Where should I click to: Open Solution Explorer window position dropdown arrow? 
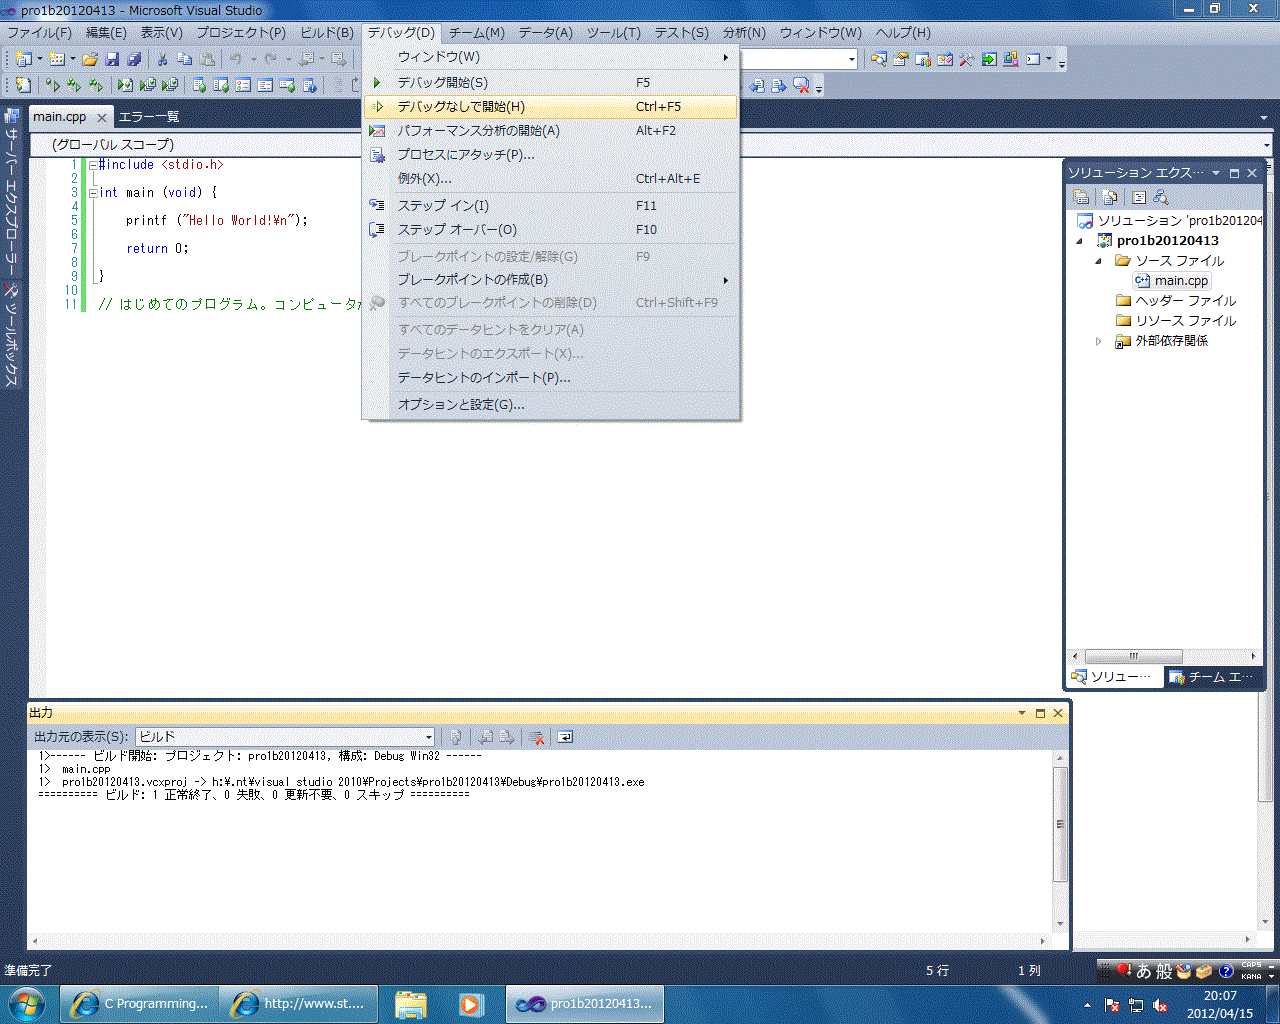[1216, 173]
